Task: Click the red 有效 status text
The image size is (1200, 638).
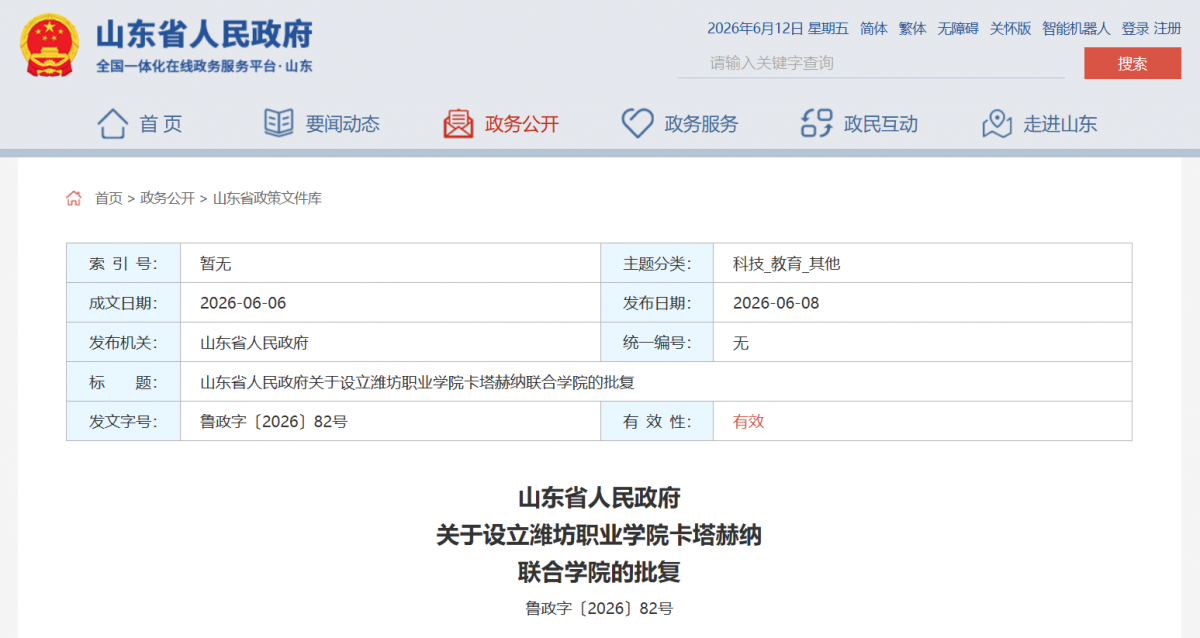Action: pyautogui.click(x=749, y=421)
